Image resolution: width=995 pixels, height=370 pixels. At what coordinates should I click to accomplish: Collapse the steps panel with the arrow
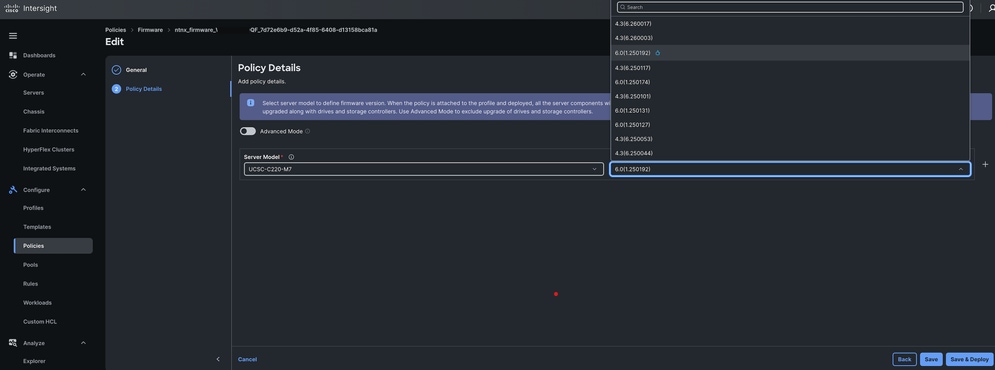(x=218, y=359)
